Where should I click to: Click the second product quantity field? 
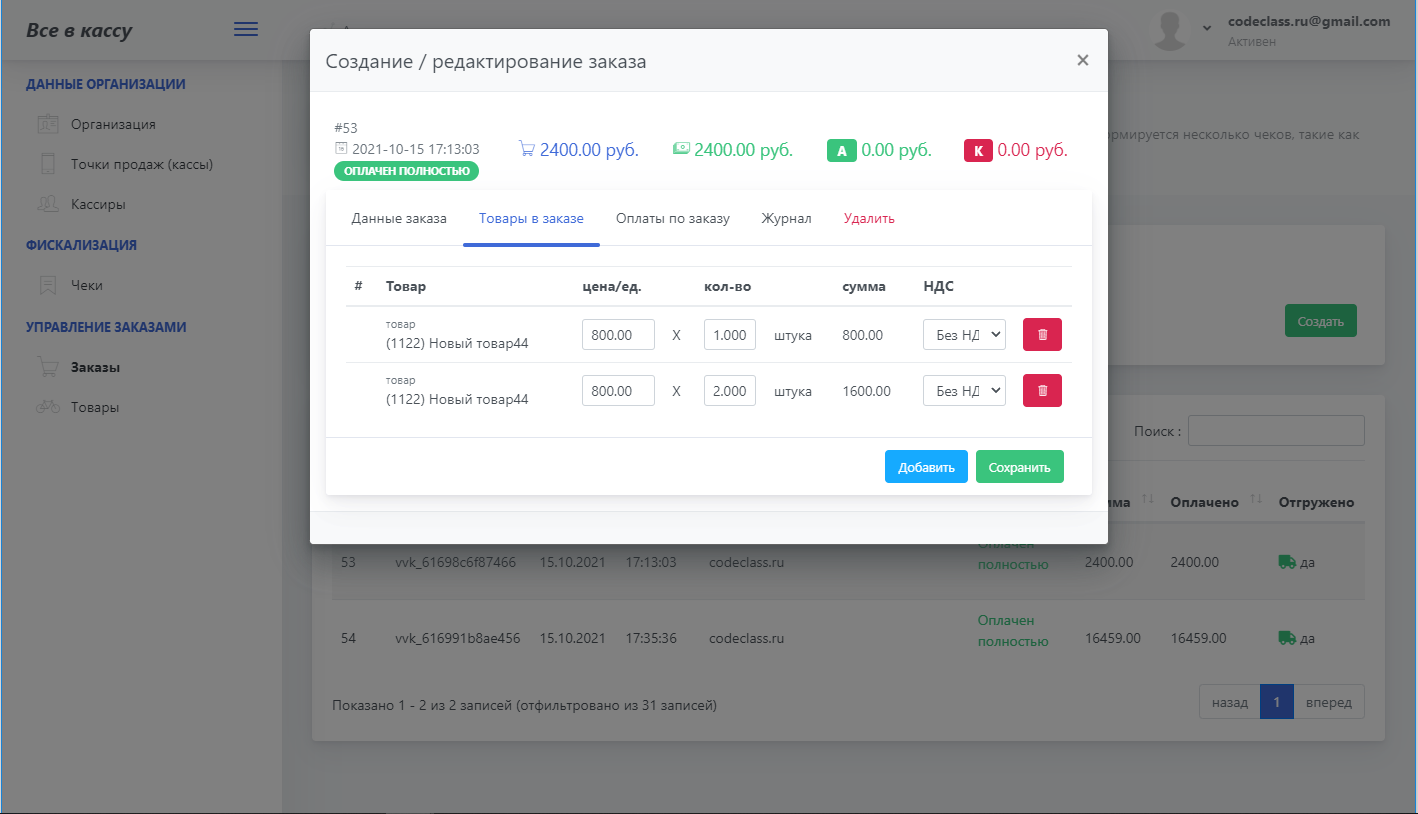coord(729,391)
